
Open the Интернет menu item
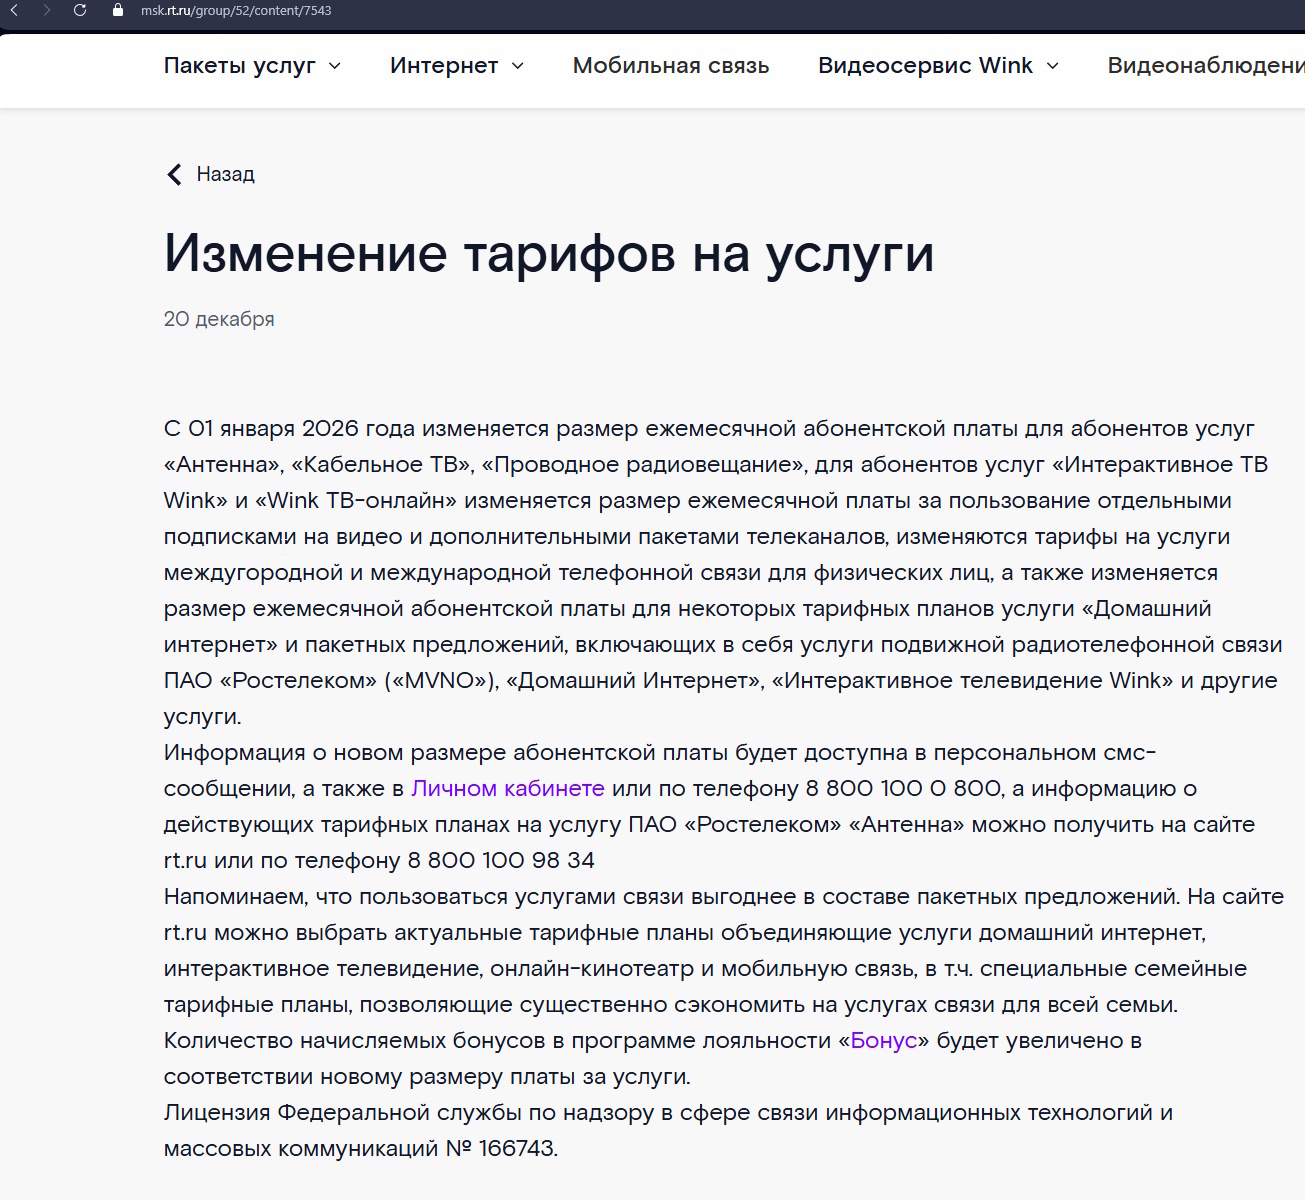pyautogui.click(x=443, y=66)
